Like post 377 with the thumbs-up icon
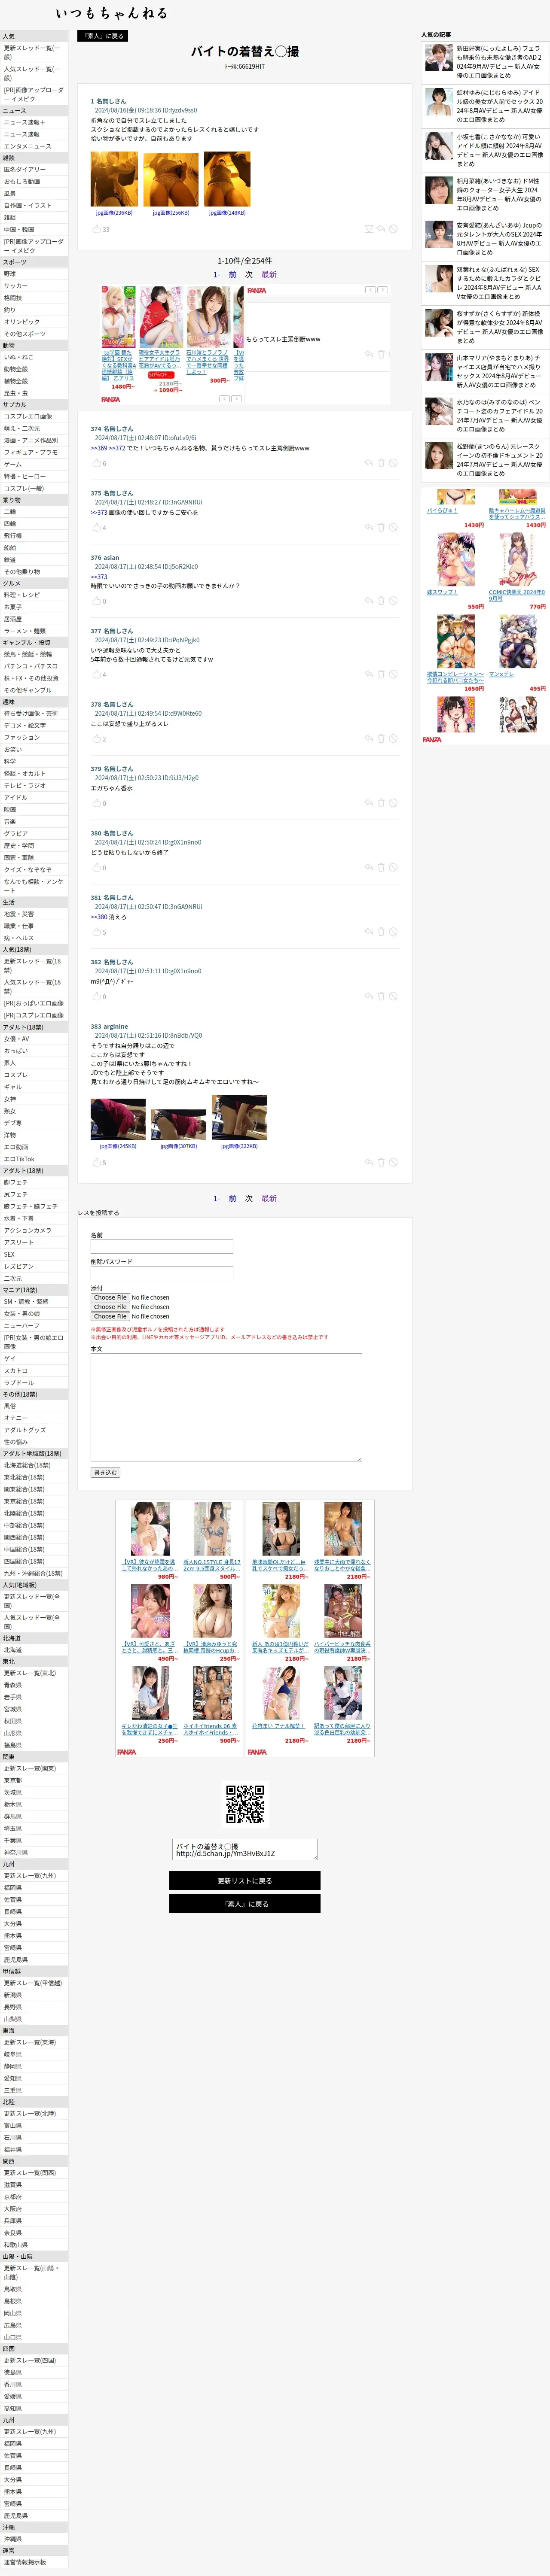The width and height of the screenshot is (550, 2576). 97,674
